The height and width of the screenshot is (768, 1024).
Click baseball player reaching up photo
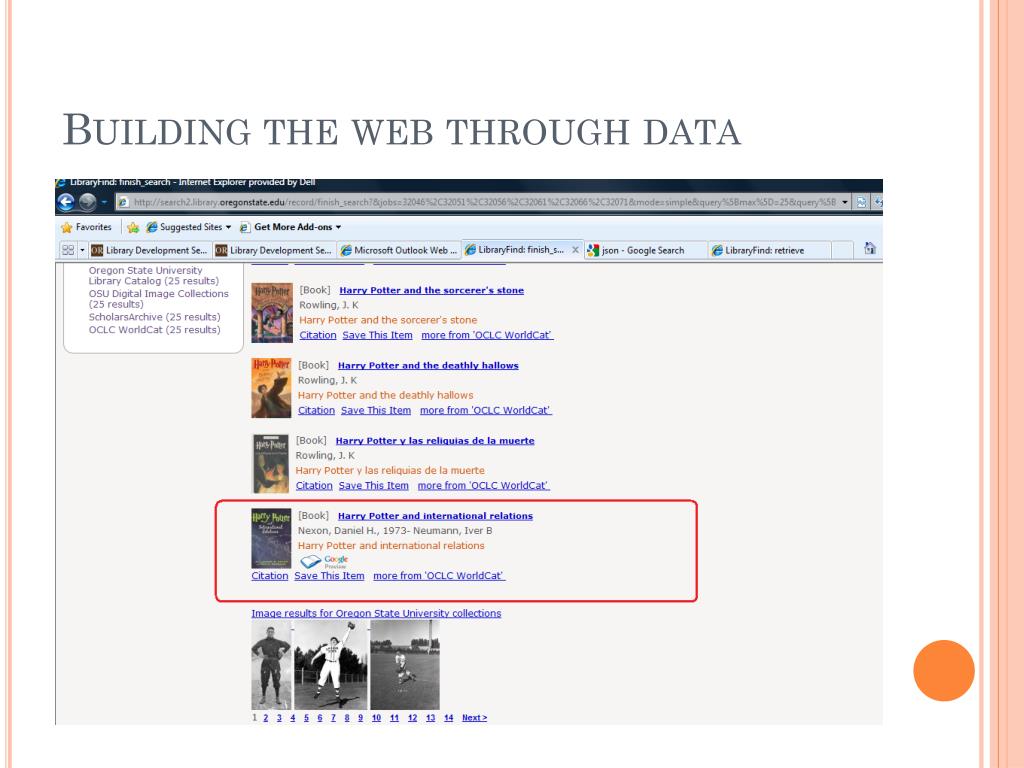(x=330, y=665)
